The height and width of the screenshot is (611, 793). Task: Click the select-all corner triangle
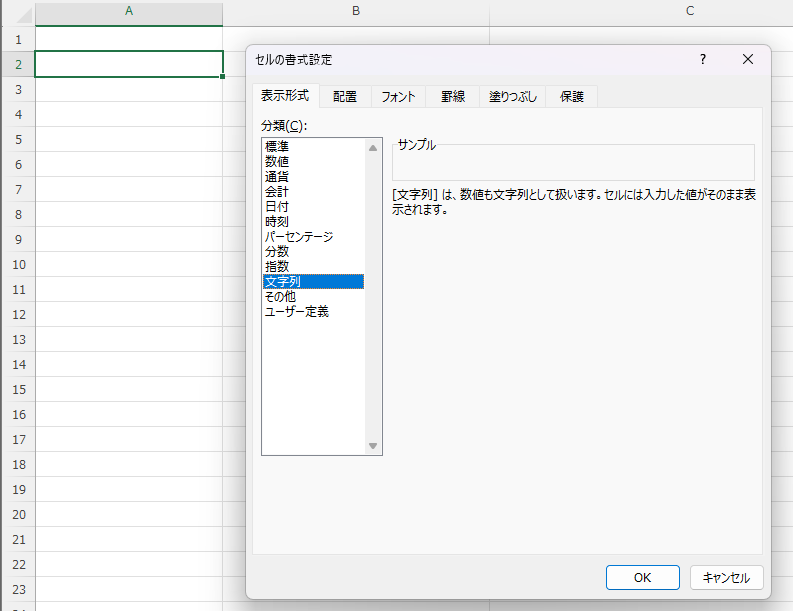(23, 15)
